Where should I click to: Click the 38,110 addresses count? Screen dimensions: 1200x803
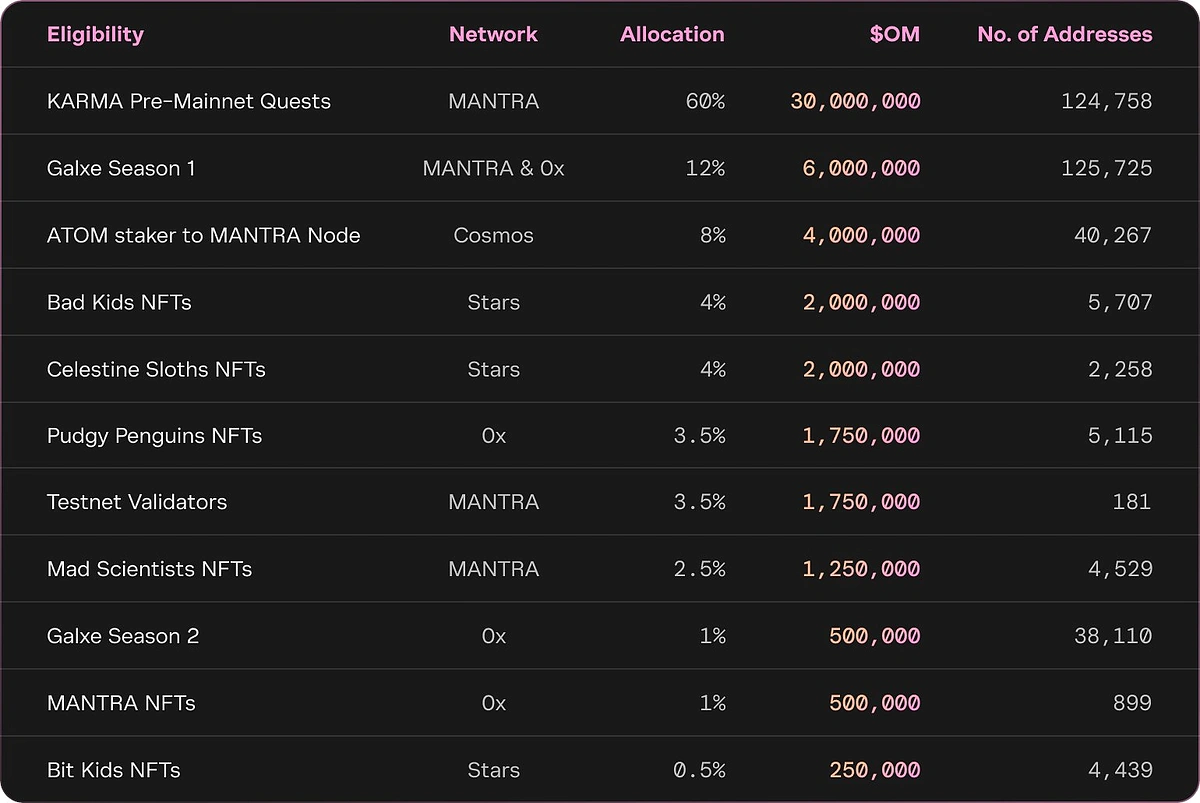(x=1113, y=636)
